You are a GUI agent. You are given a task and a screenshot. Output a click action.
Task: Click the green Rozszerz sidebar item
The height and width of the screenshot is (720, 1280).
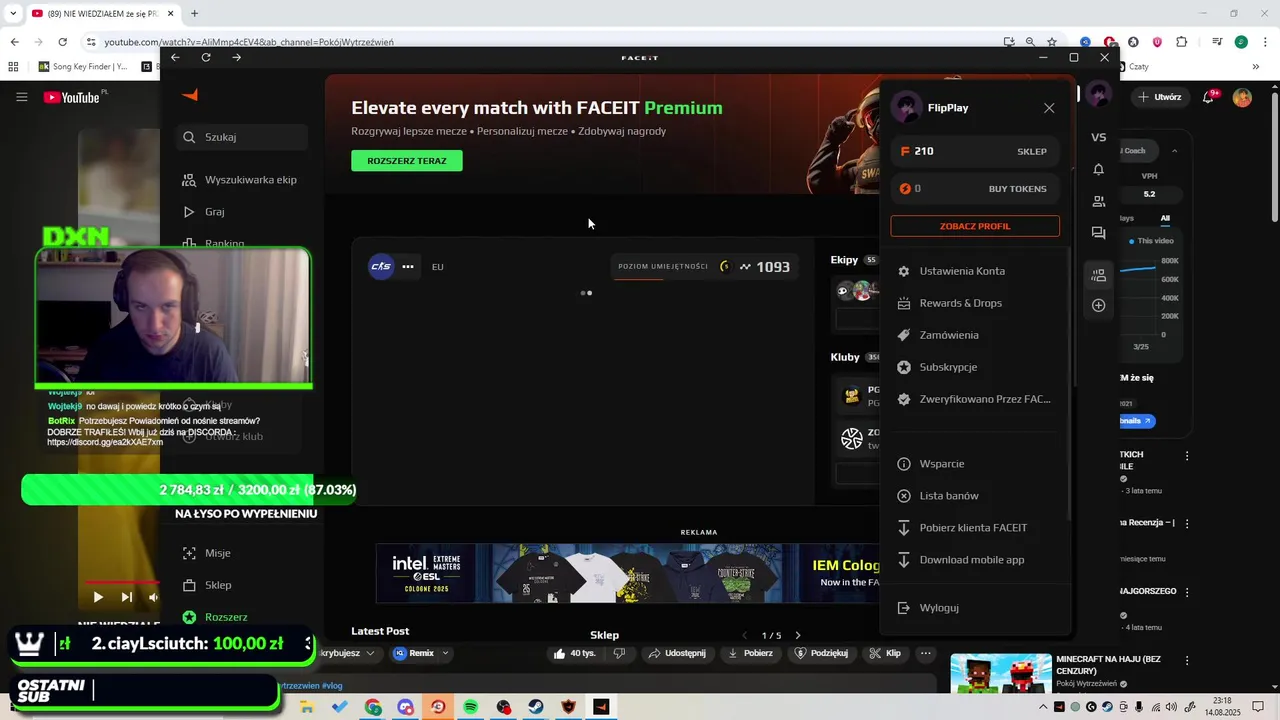pos(215,617)
